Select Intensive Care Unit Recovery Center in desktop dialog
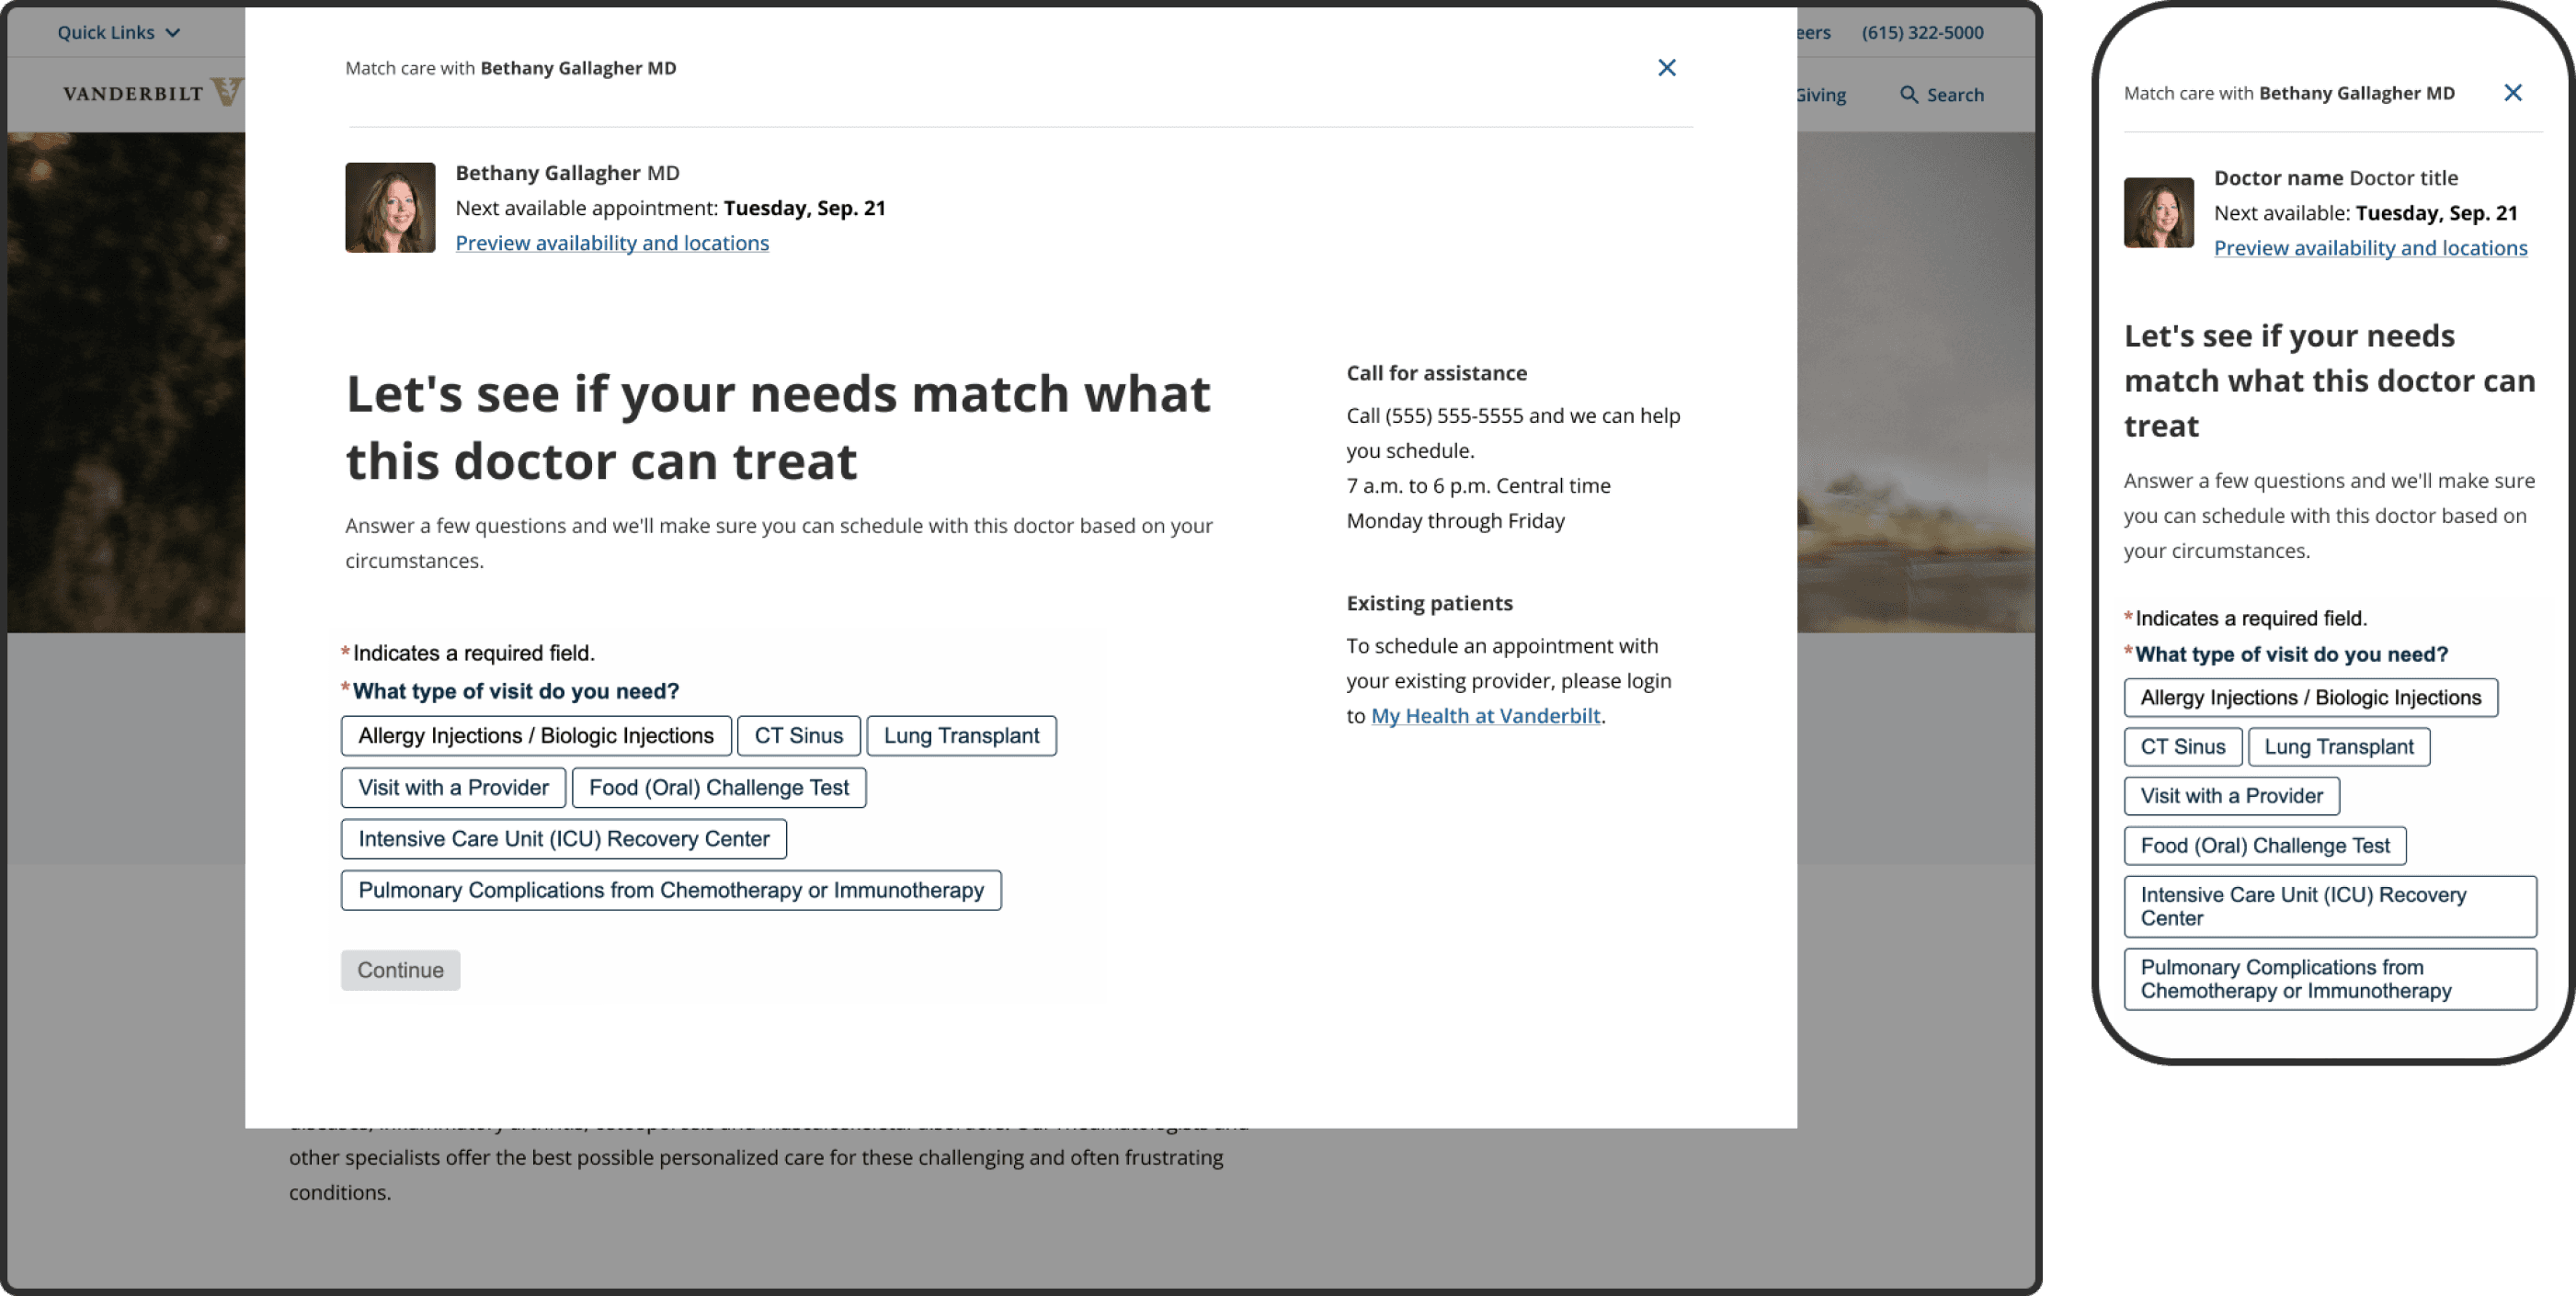This screenshot has height=1296, width=2576. (563, 839)
